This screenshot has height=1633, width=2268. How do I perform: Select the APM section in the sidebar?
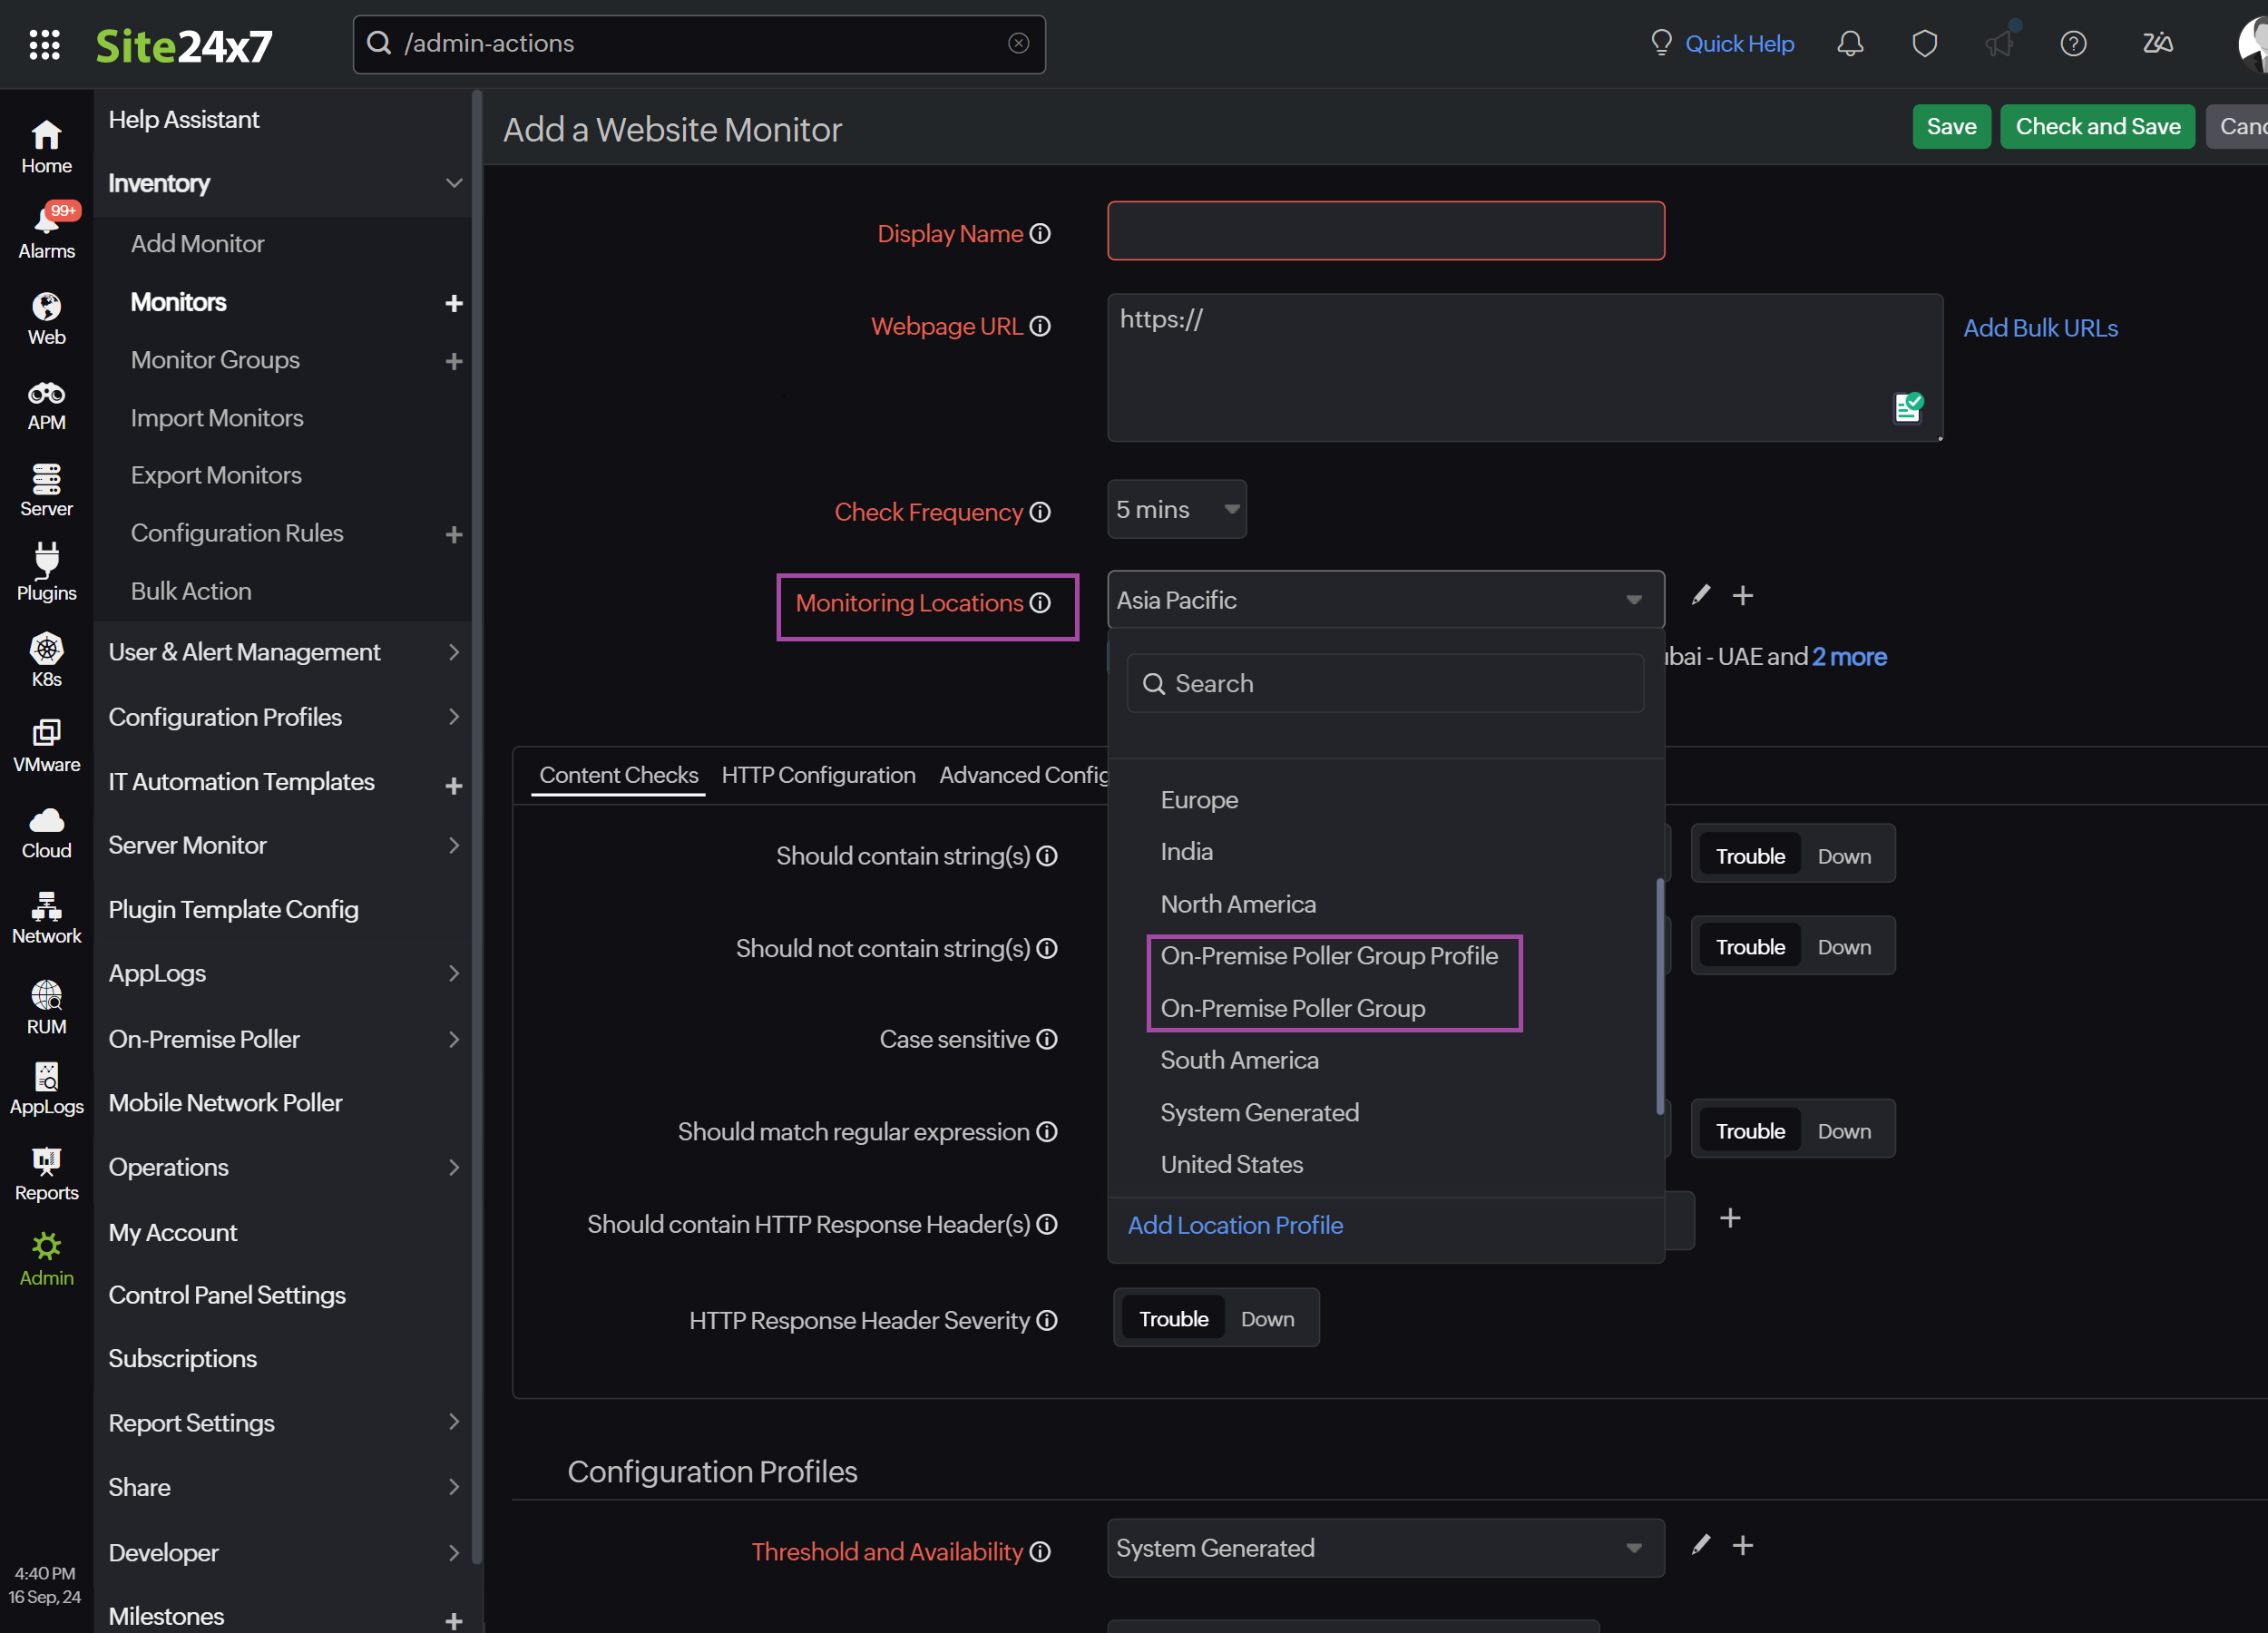pyautogui.click(x=46, y=404)
